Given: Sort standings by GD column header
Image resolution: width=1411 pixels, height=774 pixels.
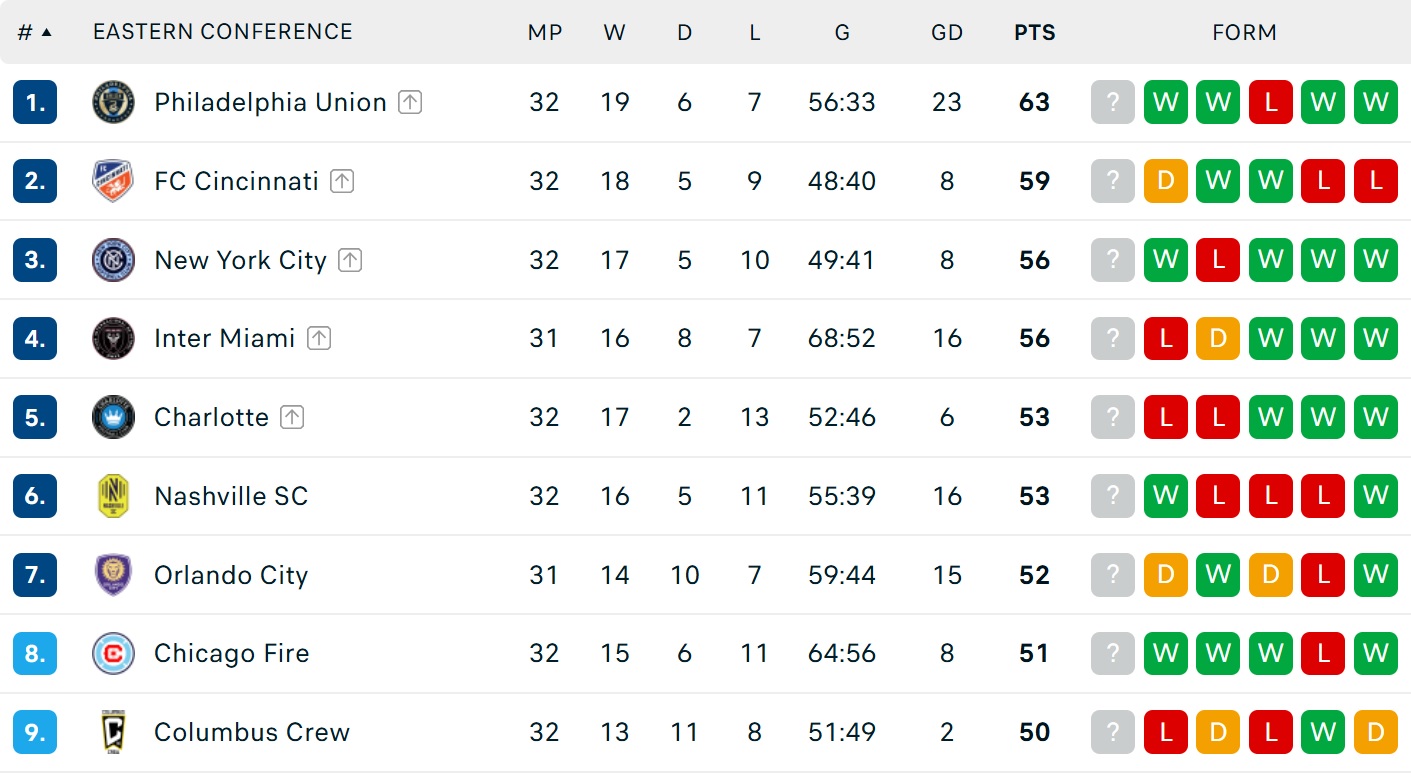Looking at the screenshot, I should pyautogui.click(x=946, y=32).
